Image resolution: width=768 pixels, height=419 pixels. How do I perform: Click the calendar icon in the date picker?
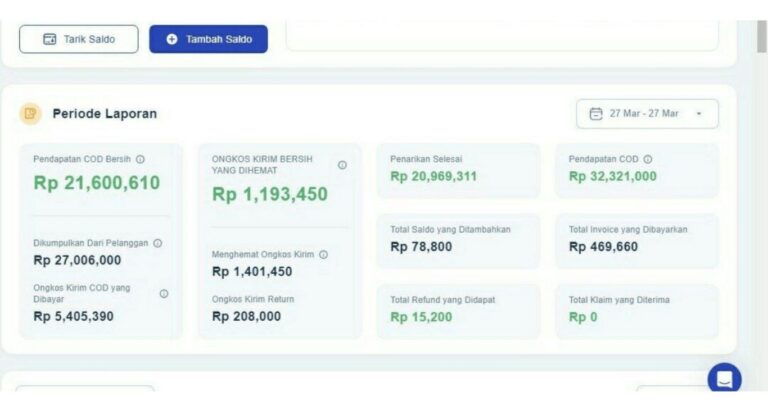coord(596,114)
